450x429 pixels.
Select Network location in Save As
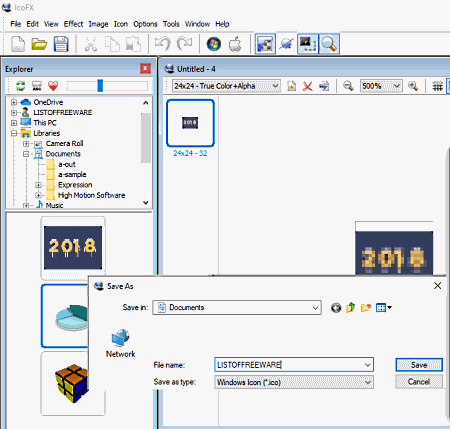(x=120, y=343)
